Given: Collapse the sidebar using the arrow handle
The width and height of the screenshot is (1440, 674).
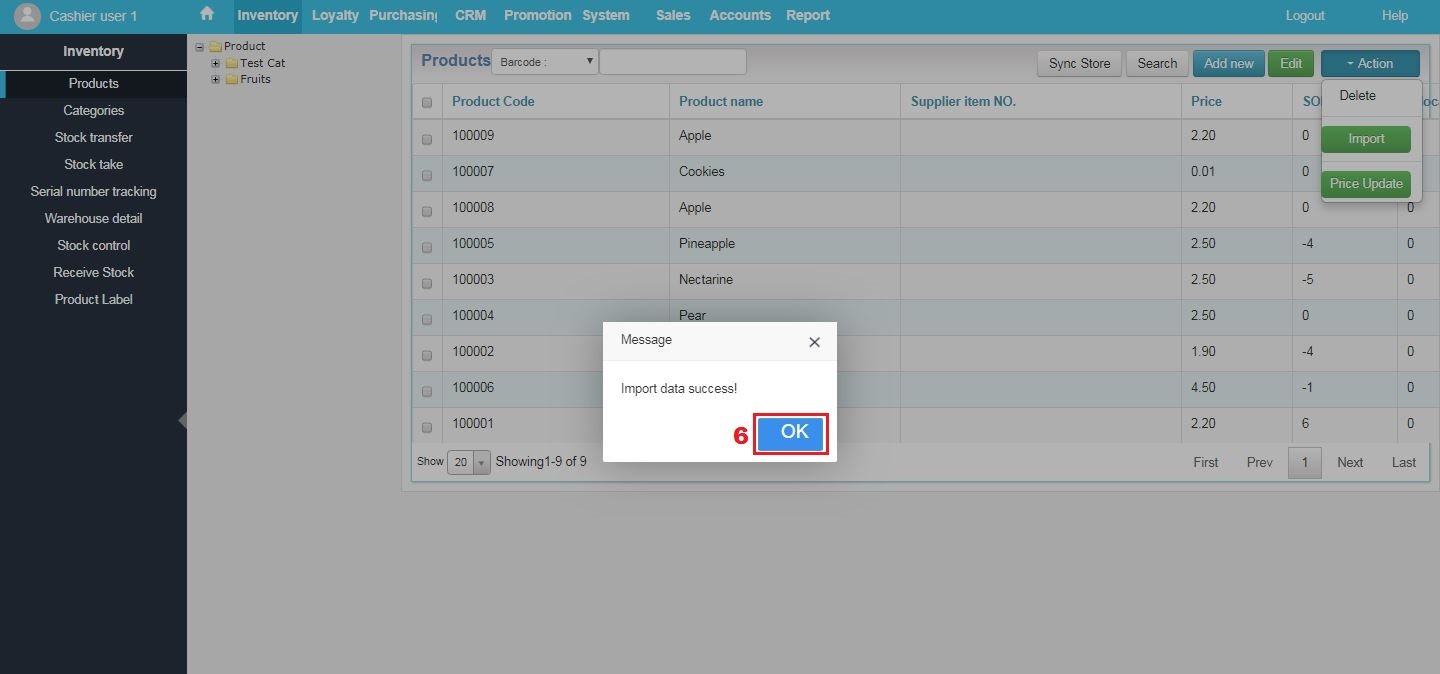Looking at the screenshot, I should pyautogui.click(x=182, y=420).
